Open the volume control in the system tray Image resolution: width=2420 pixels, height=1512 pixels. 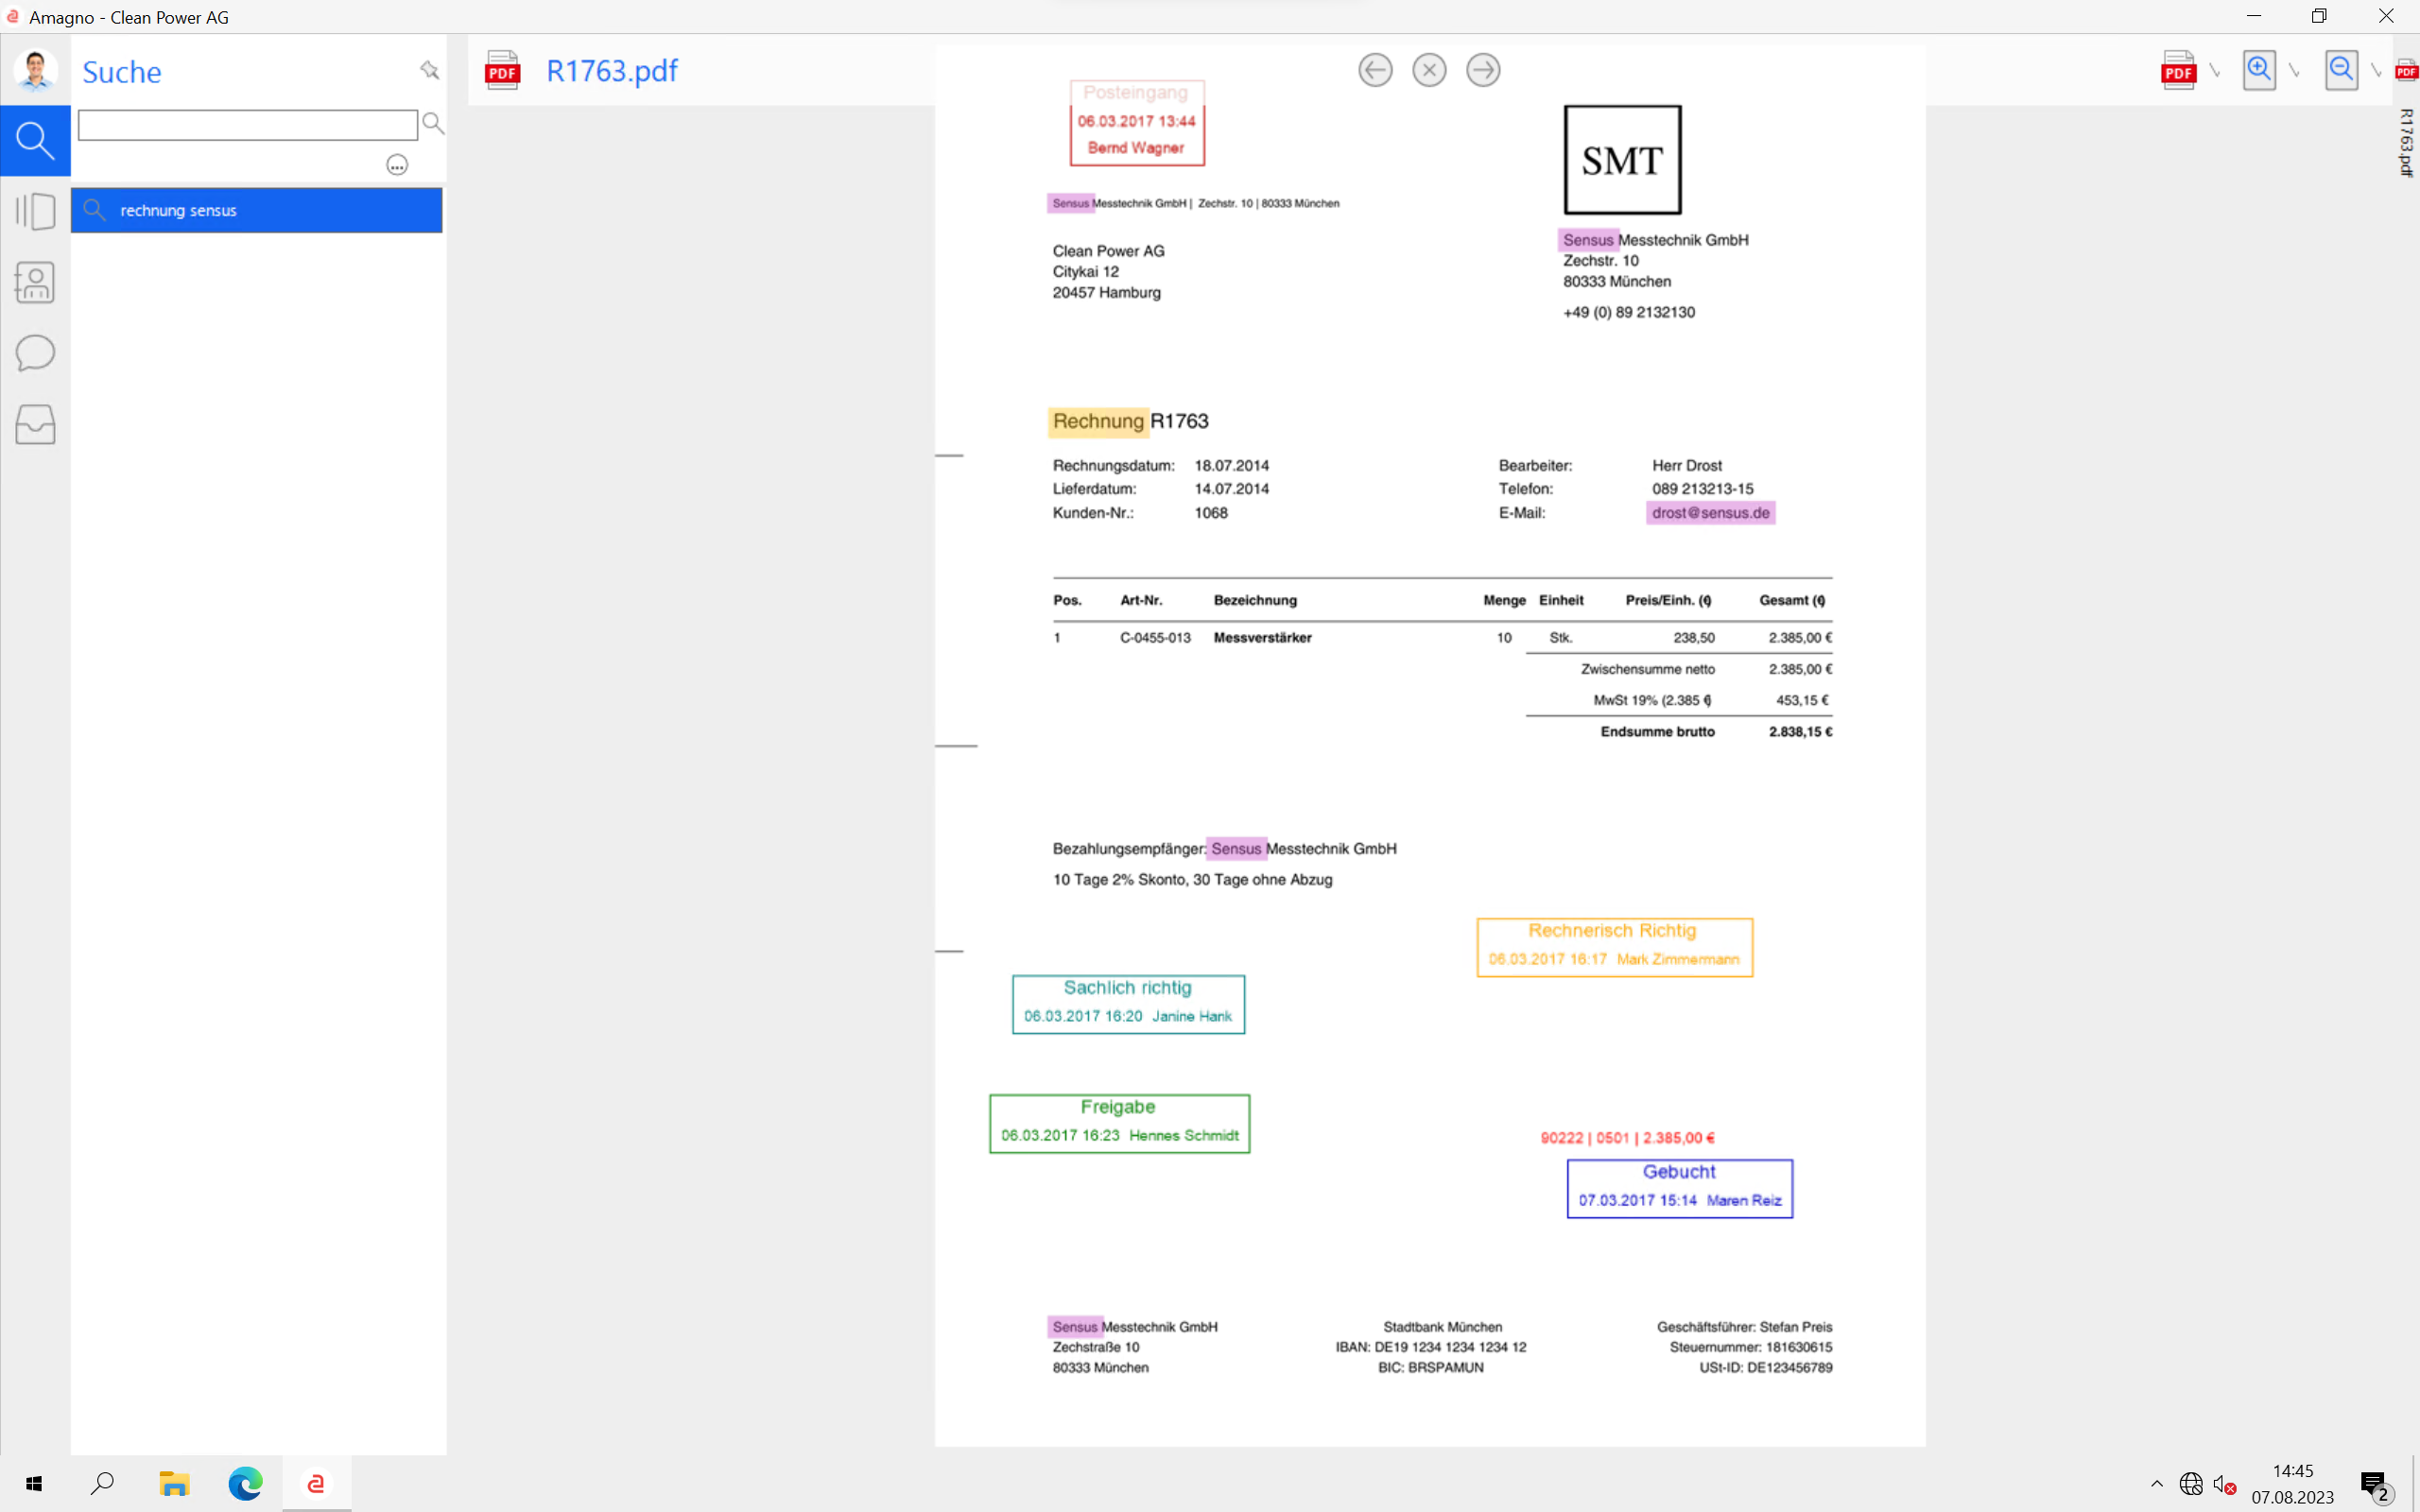(x=2224, y=1485)
